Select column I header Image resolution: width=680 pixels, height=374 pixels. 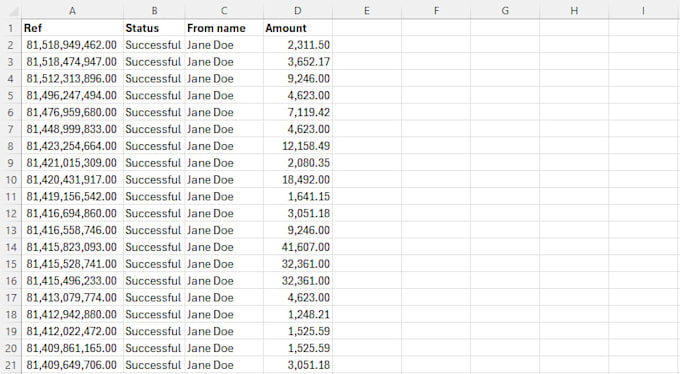click(643, 10)
